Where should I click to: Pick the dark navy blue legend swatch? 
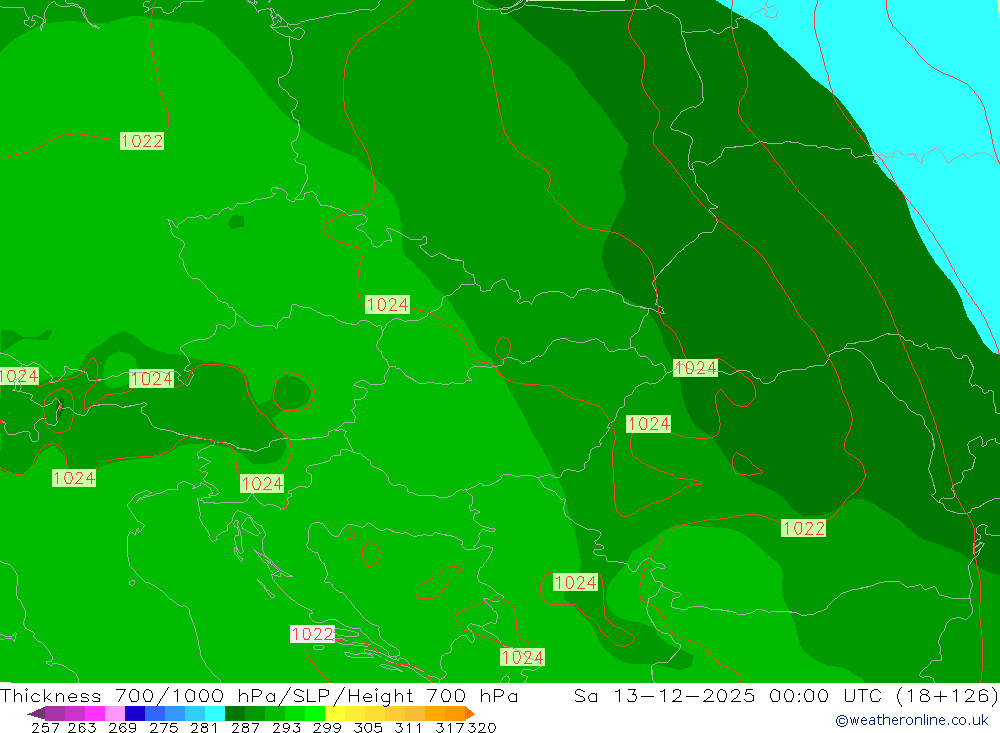[135, 713]
